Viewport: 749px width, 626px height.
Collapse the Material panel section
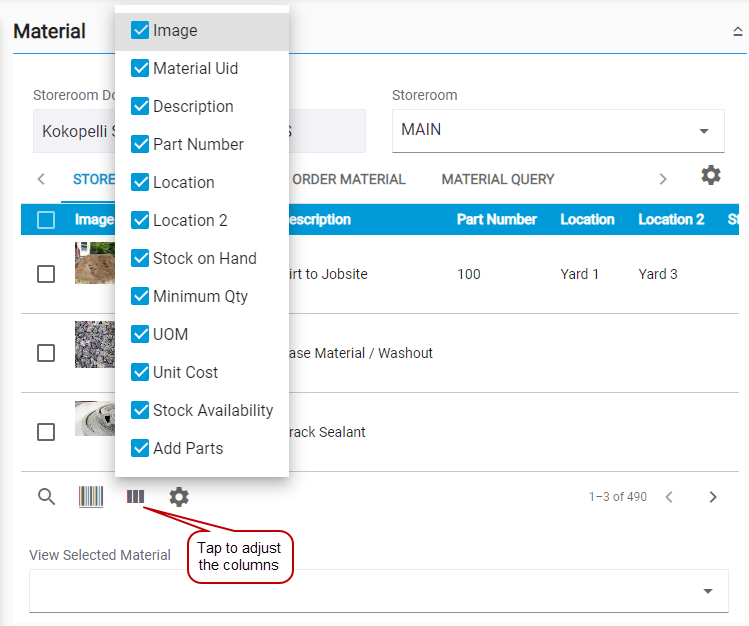[738, 32]
